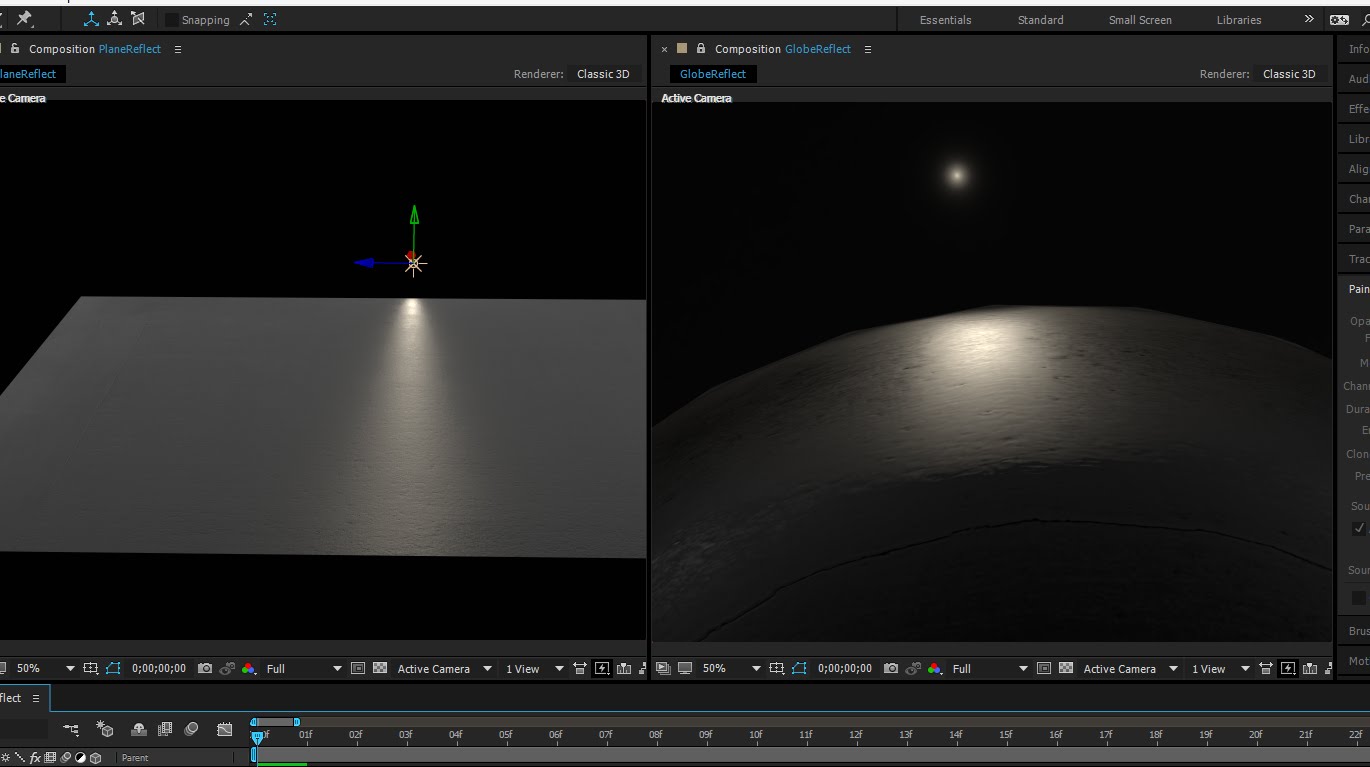Click the timeline ruler at 10f
1370x767 pixels.
[755, 735]
